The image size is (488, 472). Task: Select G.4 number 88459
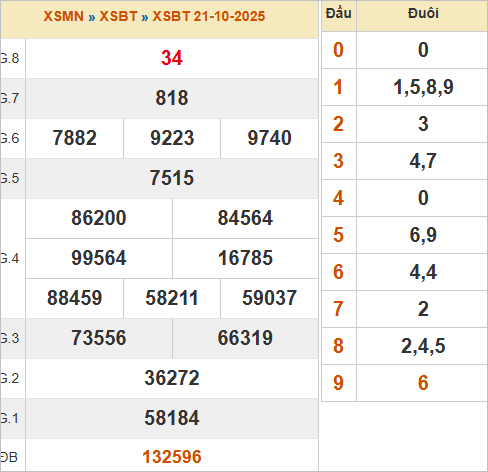click(75, 298)
